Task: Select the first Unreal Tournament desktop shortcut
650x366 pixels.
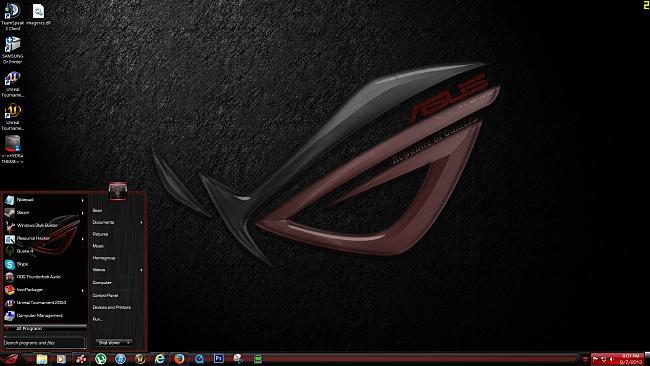Action: tap(12, 84)
